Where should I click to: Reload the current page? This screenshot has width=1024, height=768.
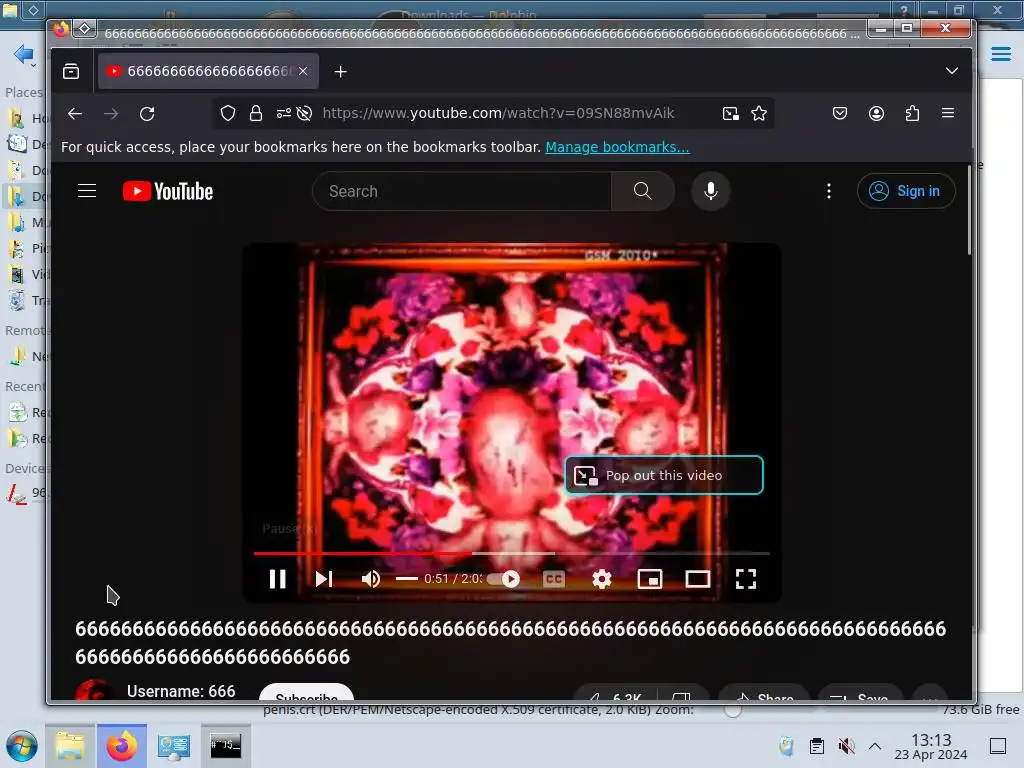147,114
